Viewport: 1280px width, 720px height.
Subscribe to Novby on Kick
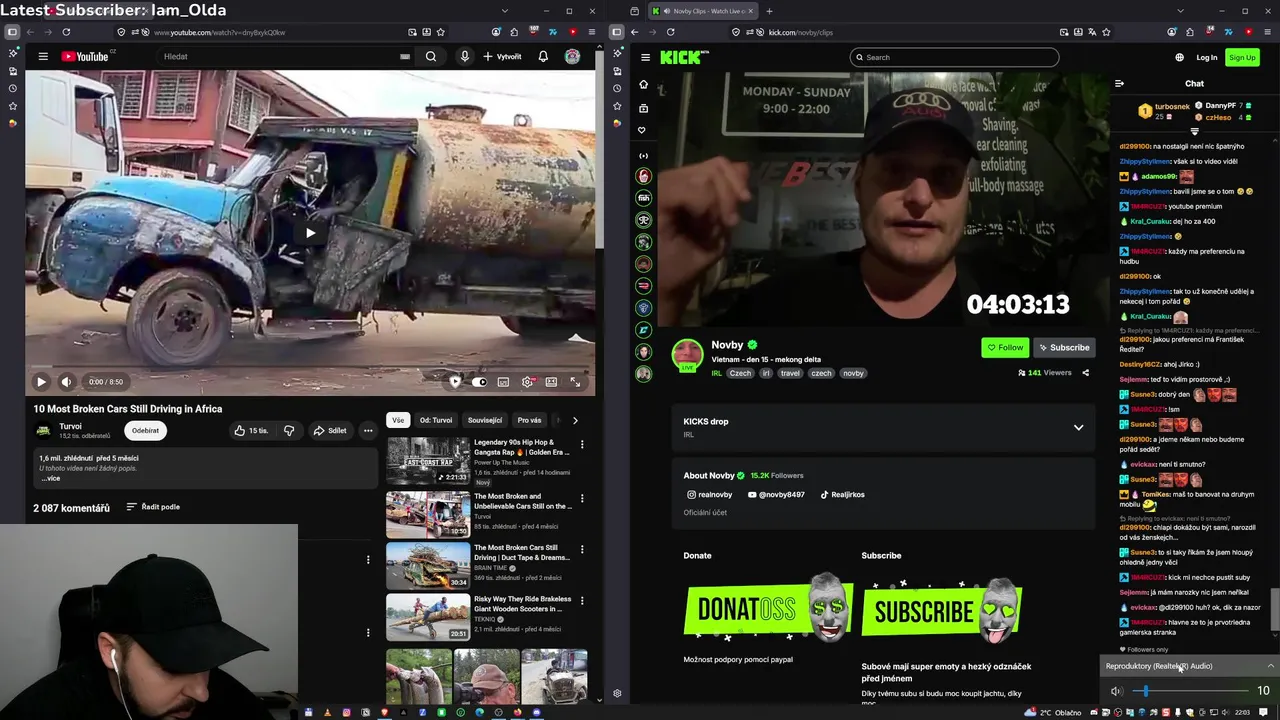click(x=1064, y=348)
